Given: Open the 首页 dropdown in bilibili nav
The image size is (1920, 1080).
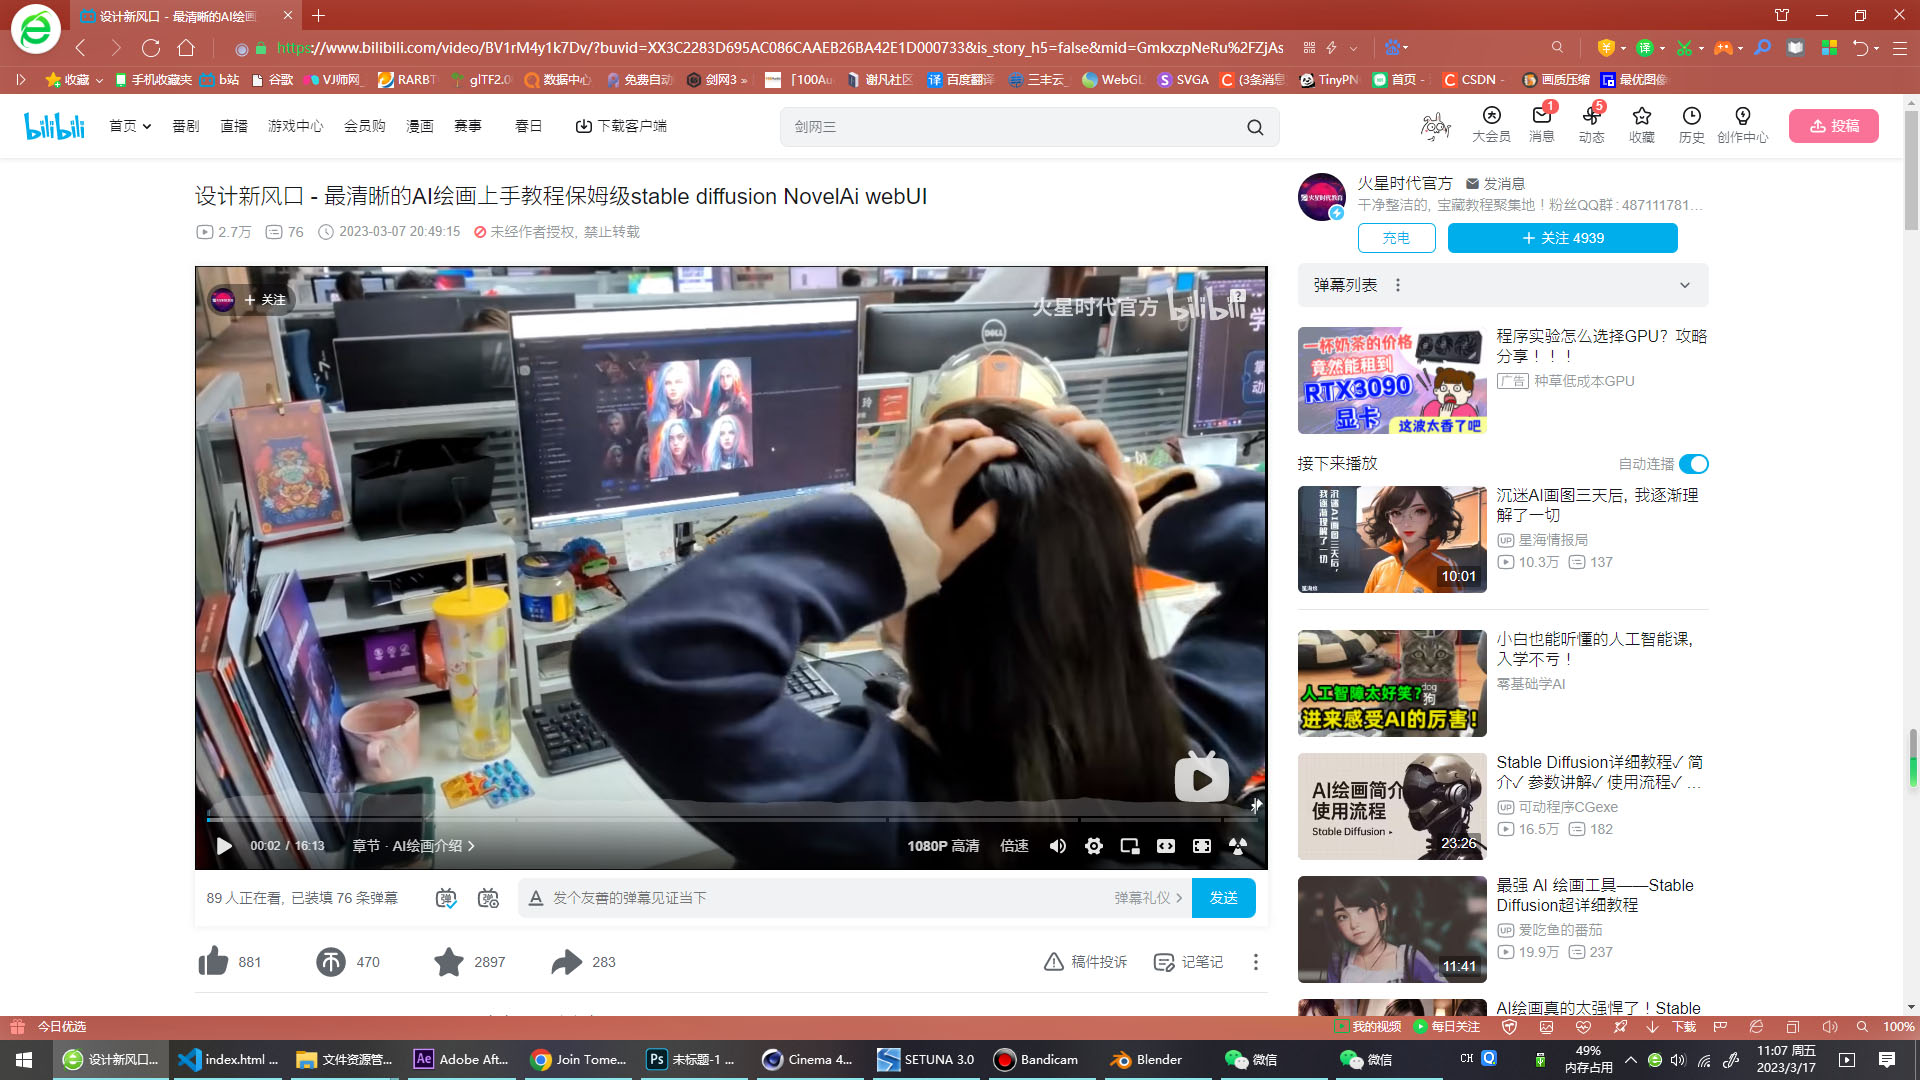Looking at the screenshot, I should coord(130,126).
